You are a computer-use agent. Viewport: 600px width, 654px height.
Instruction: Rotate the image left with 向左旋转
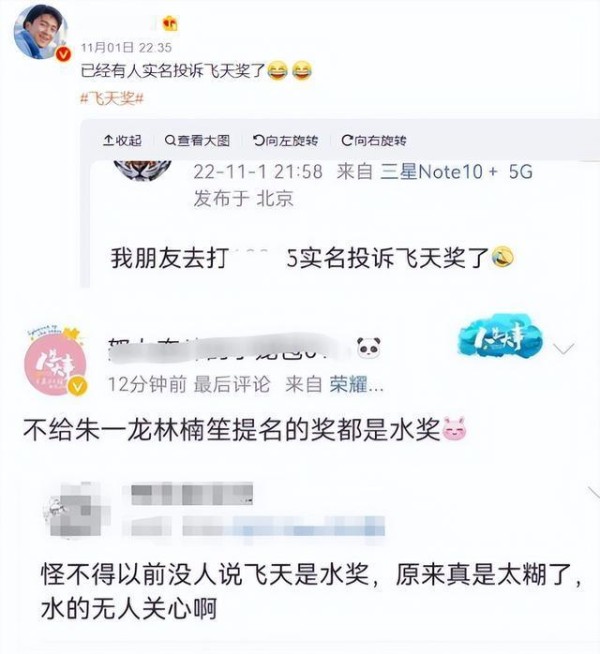285,141
